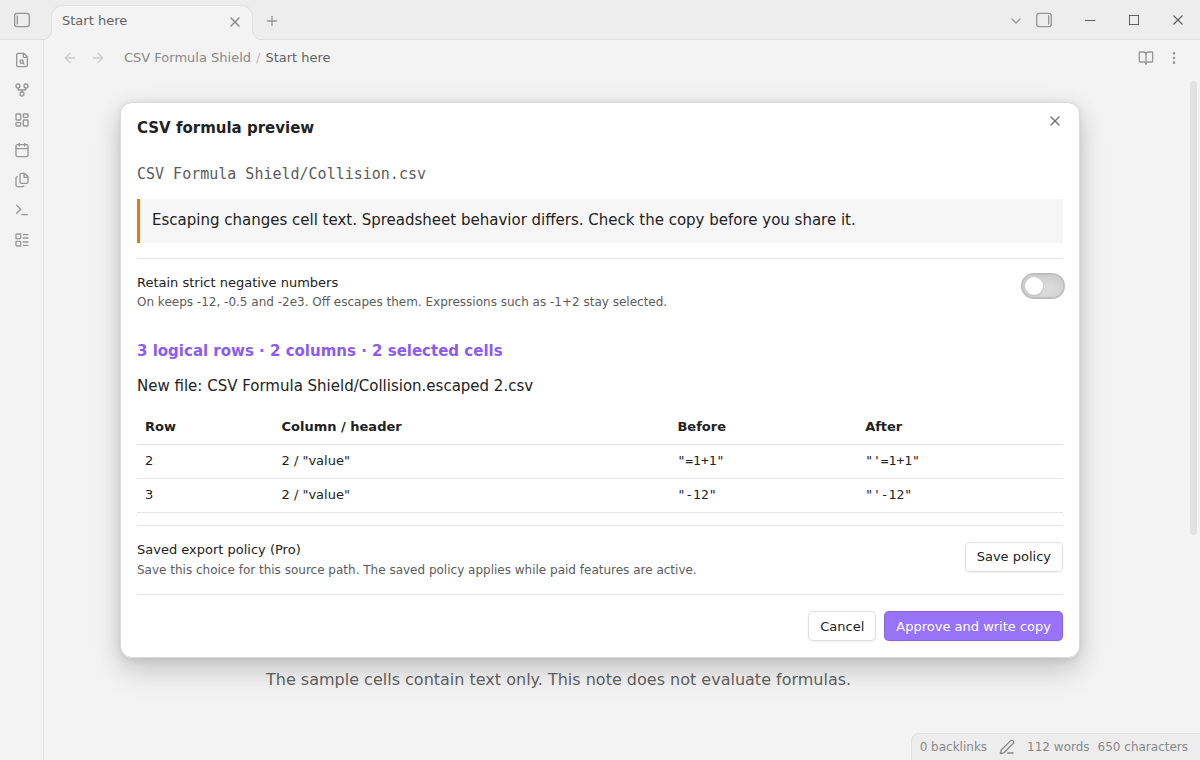Click the escaping warning callout text
This screenshot has width=1200, height=760.
[503, 220]
